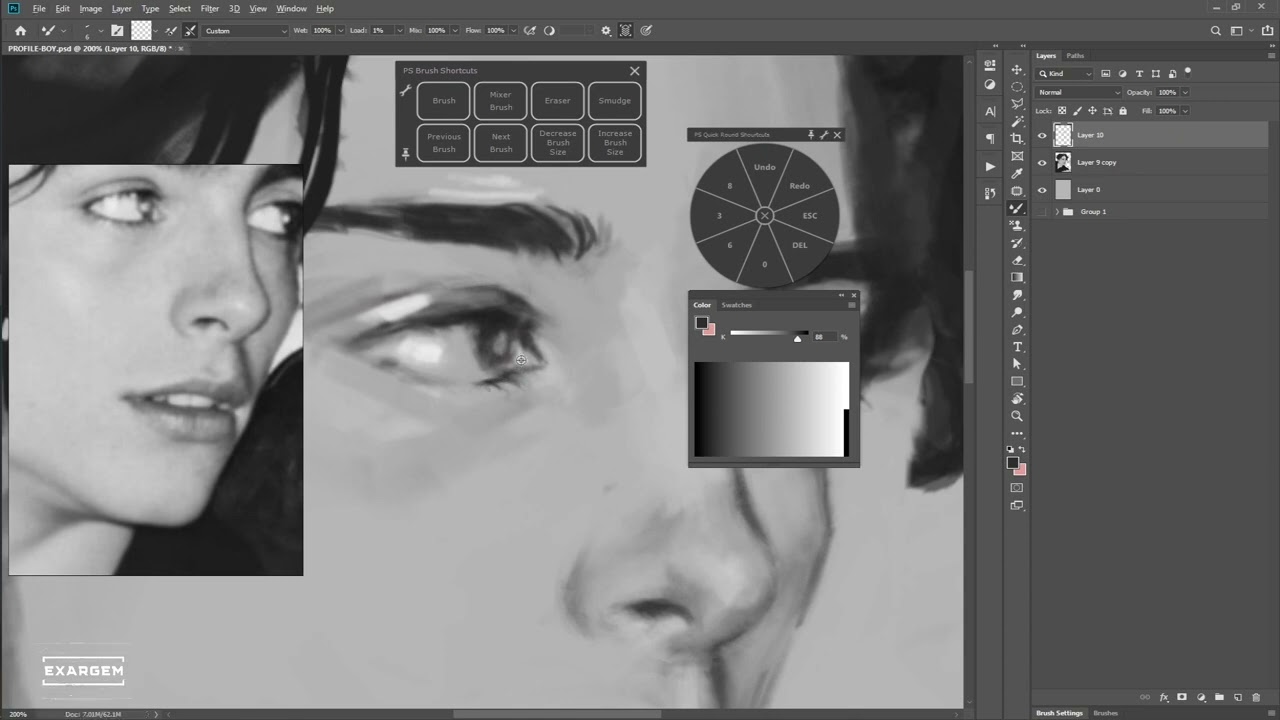Select the Crop tool
The height and width of the screenshot is (720, 1280).
tap(1017, 139)
